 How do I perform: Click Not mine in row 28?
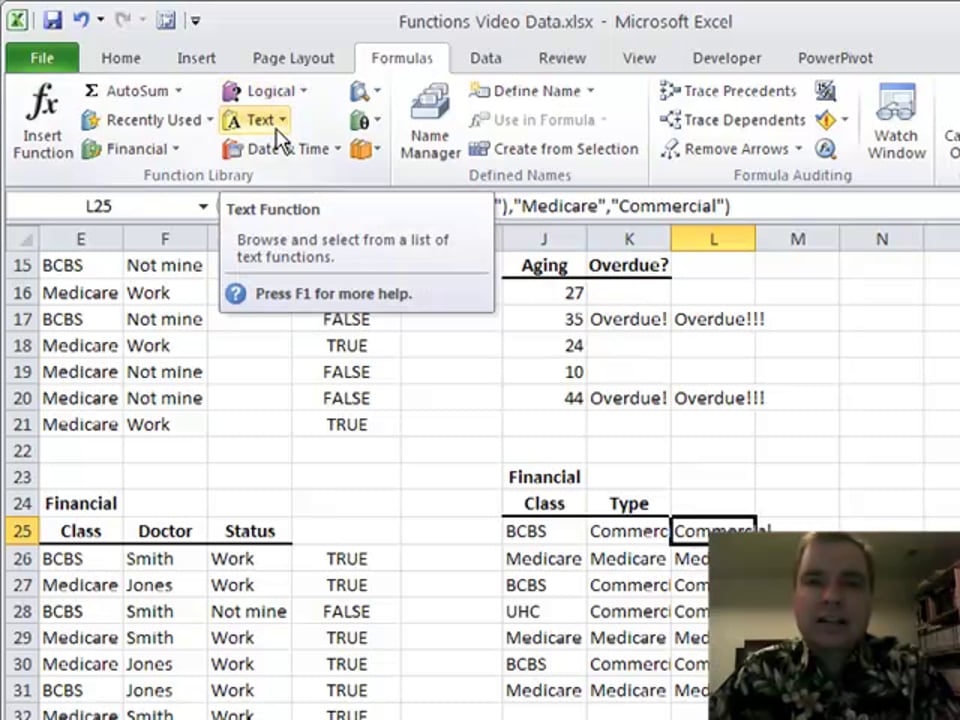249,612
